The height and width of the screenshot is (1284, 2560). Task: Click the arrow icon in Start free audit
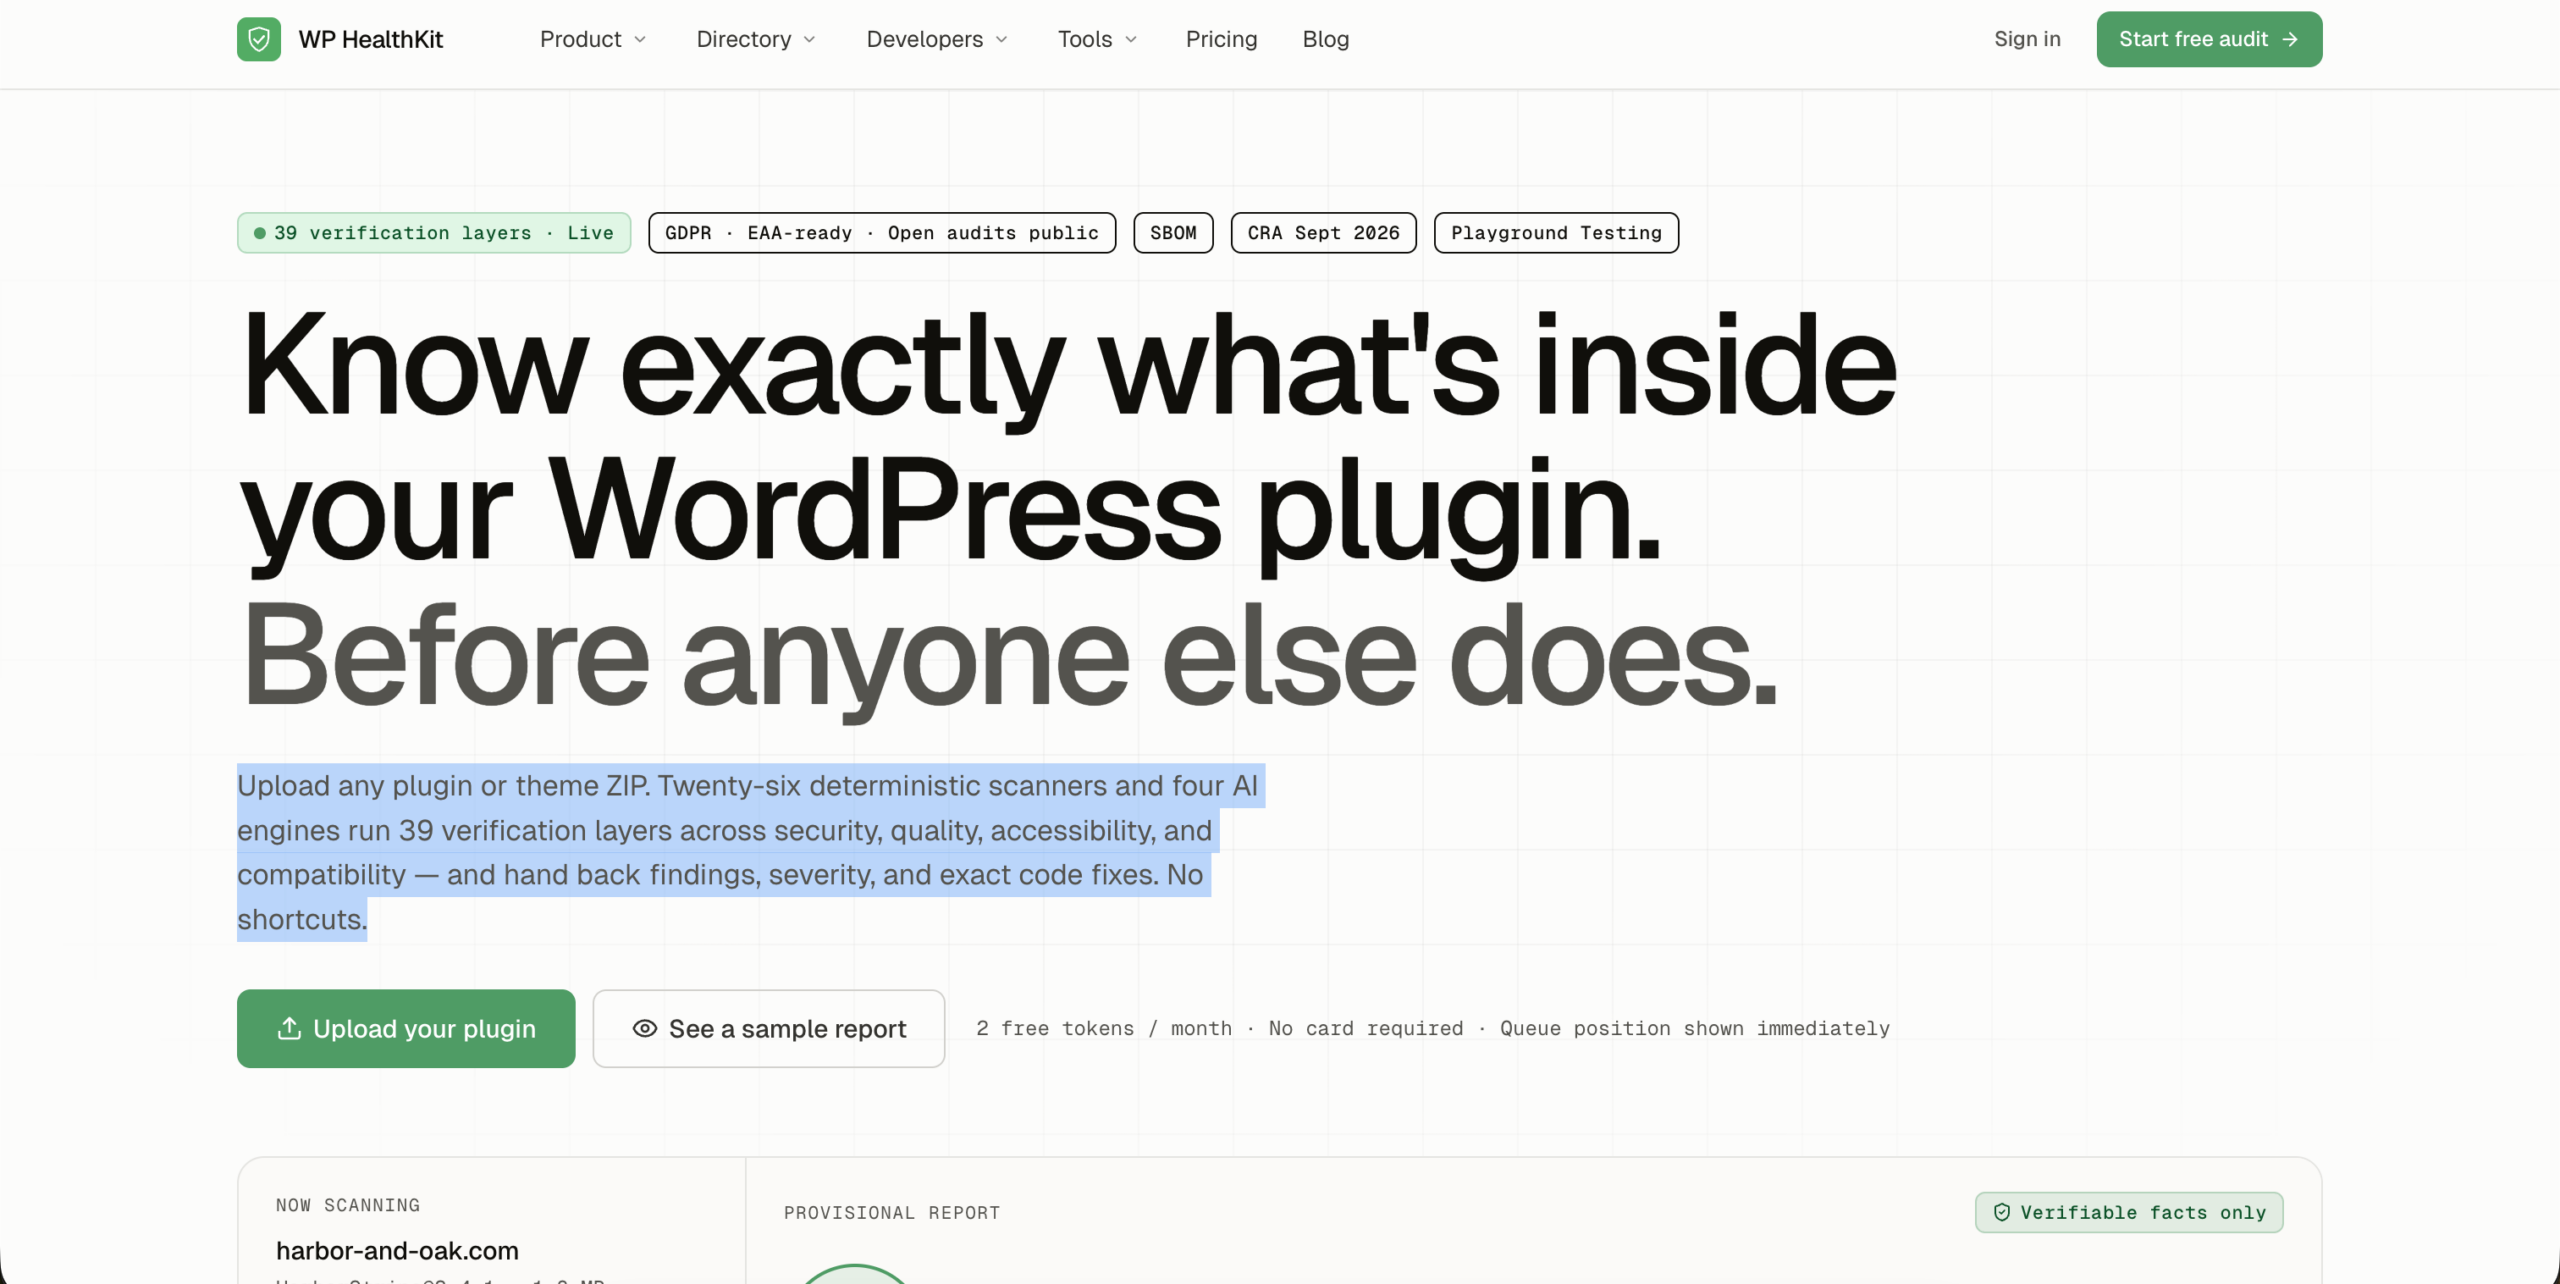2290,39
